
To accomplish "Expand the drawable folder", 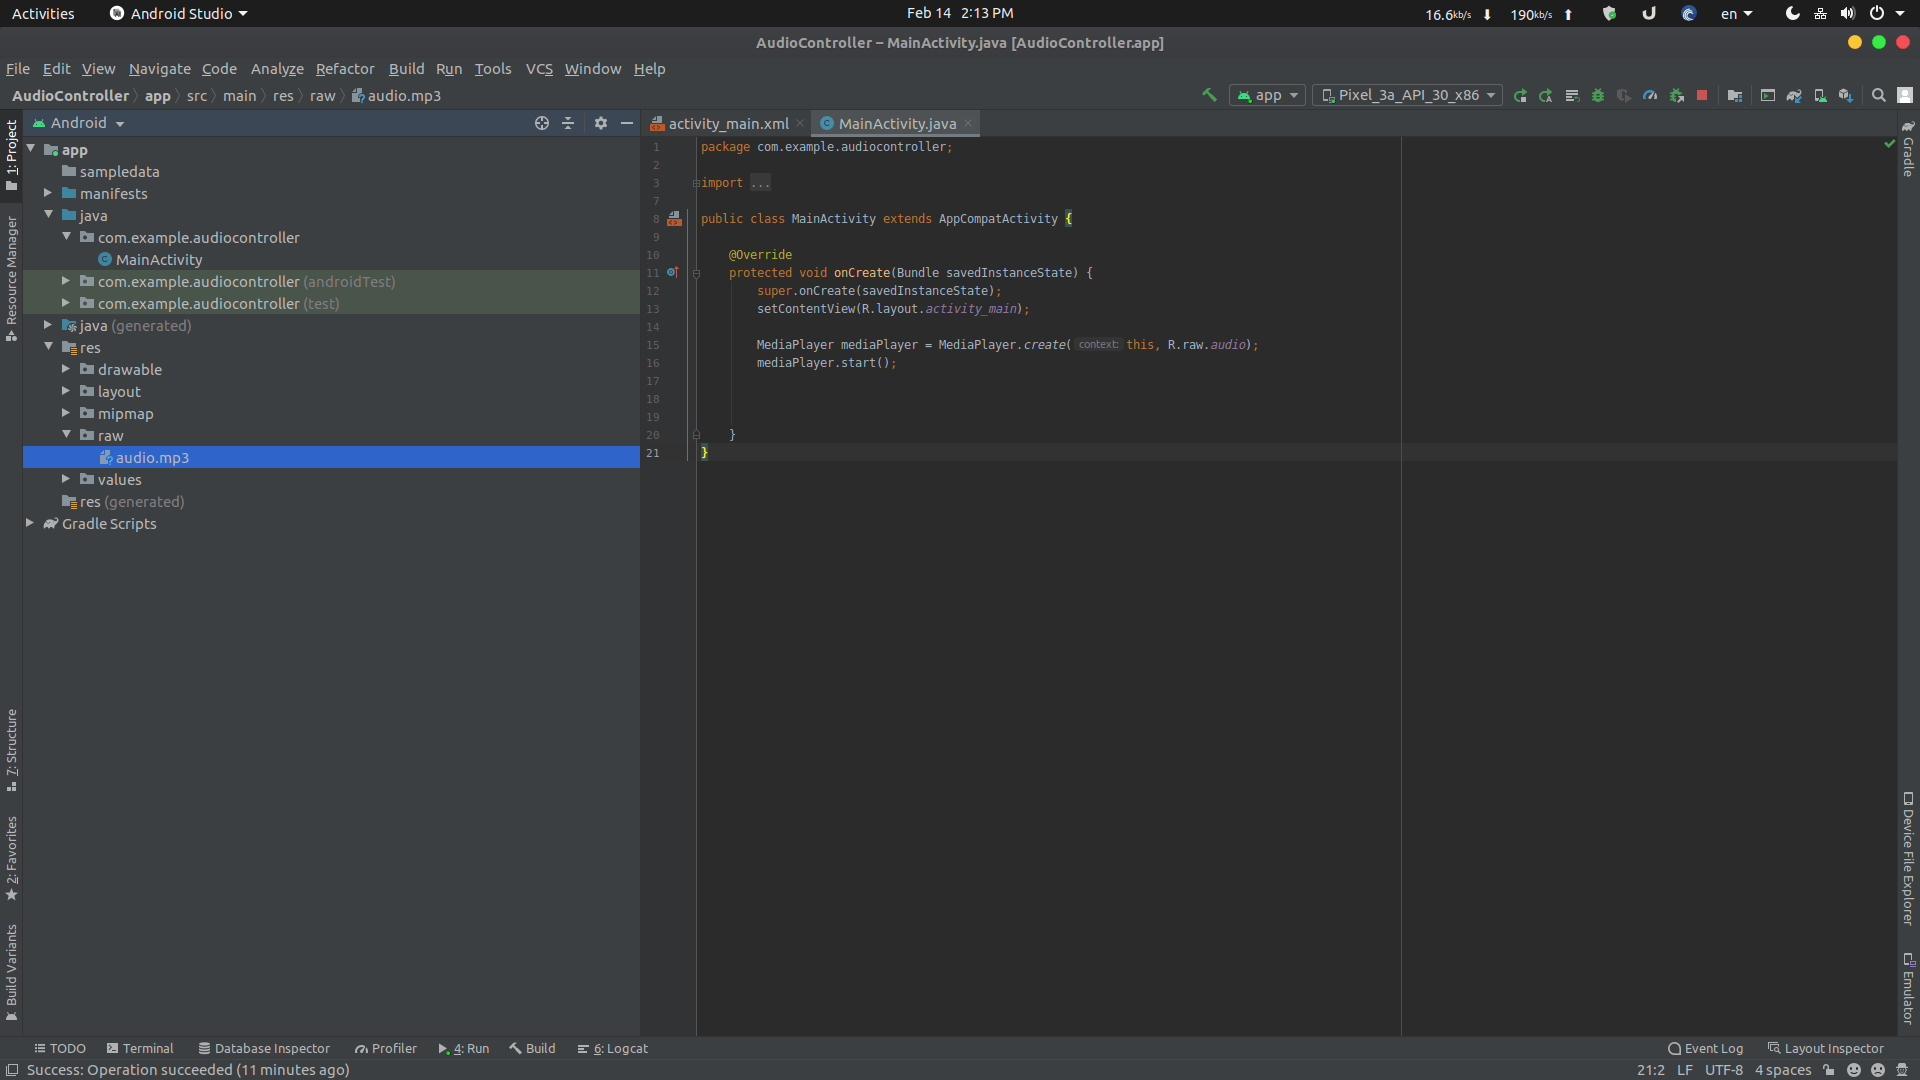I will click(x=66, y=369).
